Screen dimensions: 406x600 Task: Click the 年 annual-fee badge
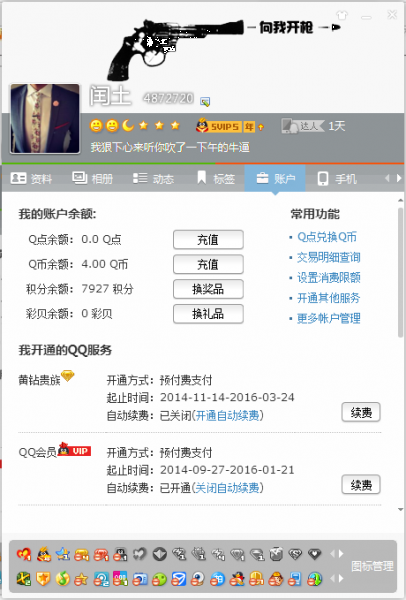click(x=249, y=127)
